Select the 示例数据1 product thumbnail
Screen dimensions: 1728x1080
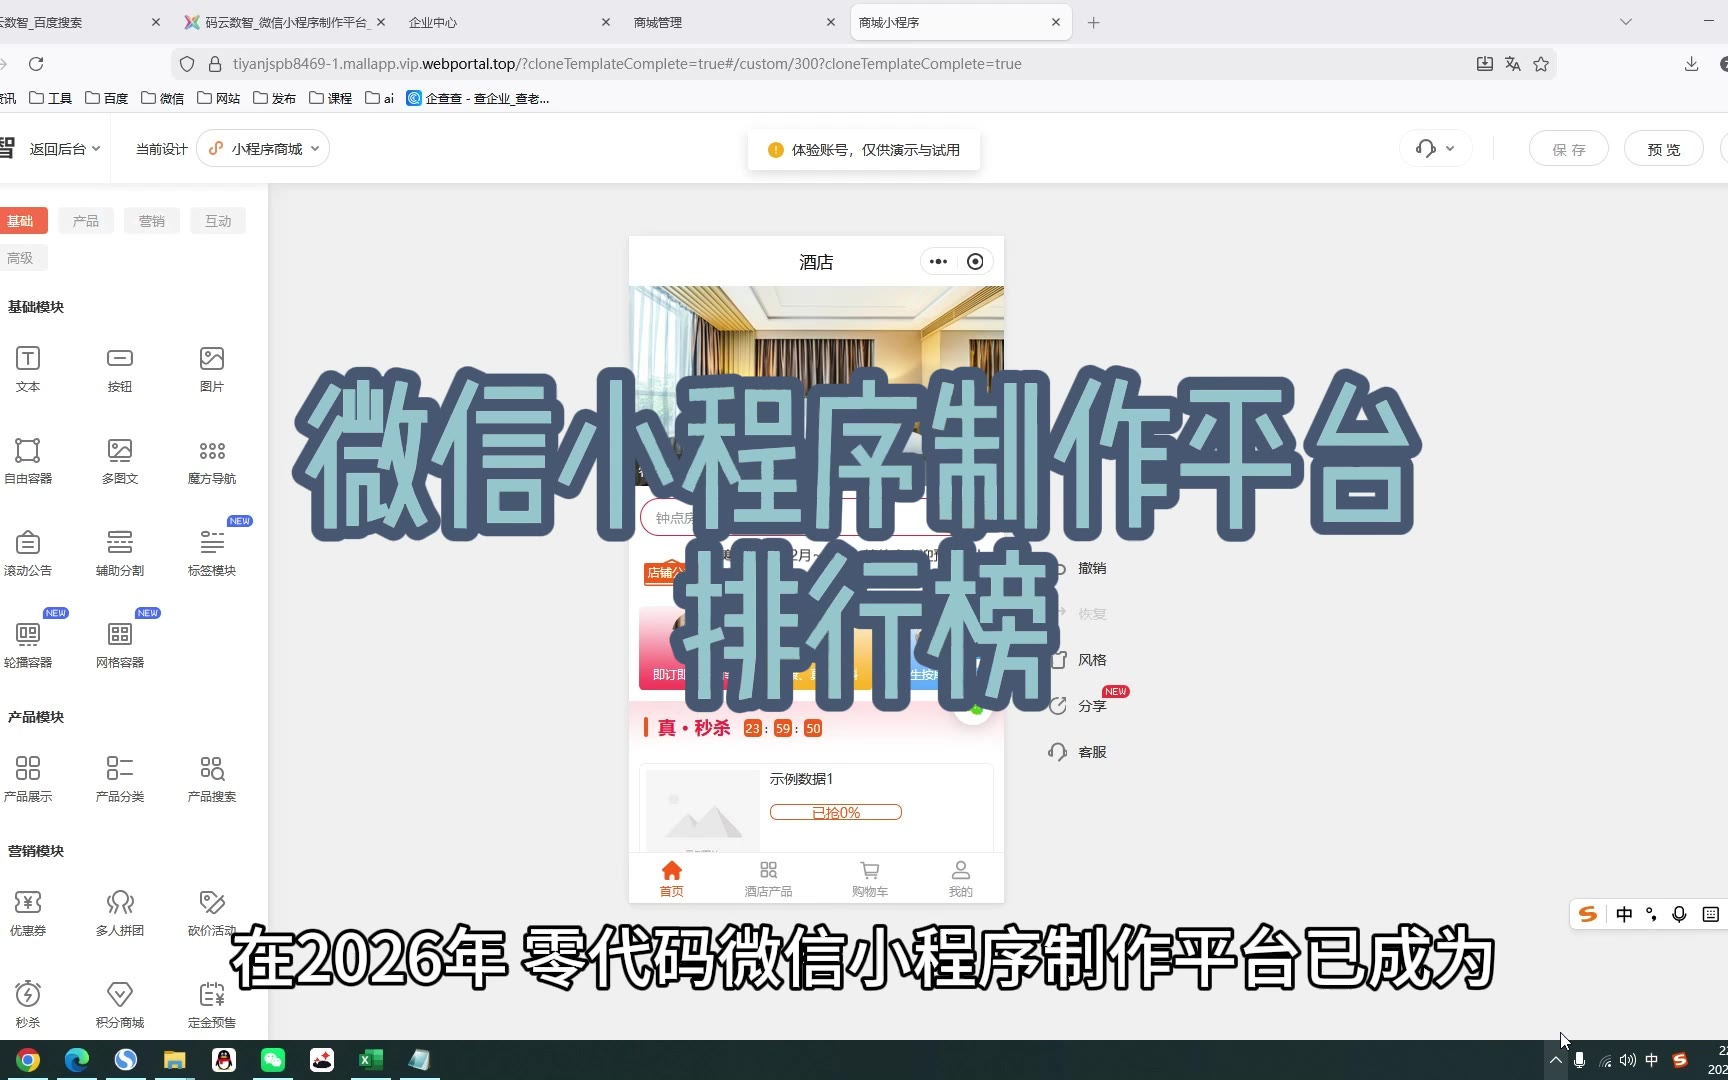click(x=703, y=810)
